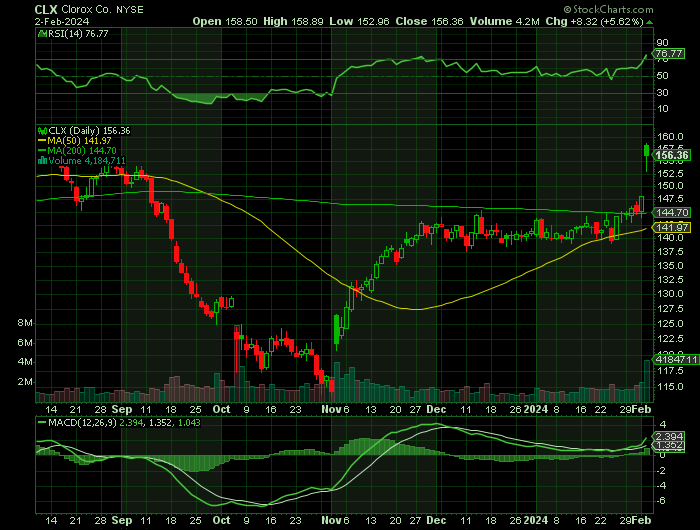Click Sep on the price panel date axis
Screen dimensions: 700x530
(122, 409)
